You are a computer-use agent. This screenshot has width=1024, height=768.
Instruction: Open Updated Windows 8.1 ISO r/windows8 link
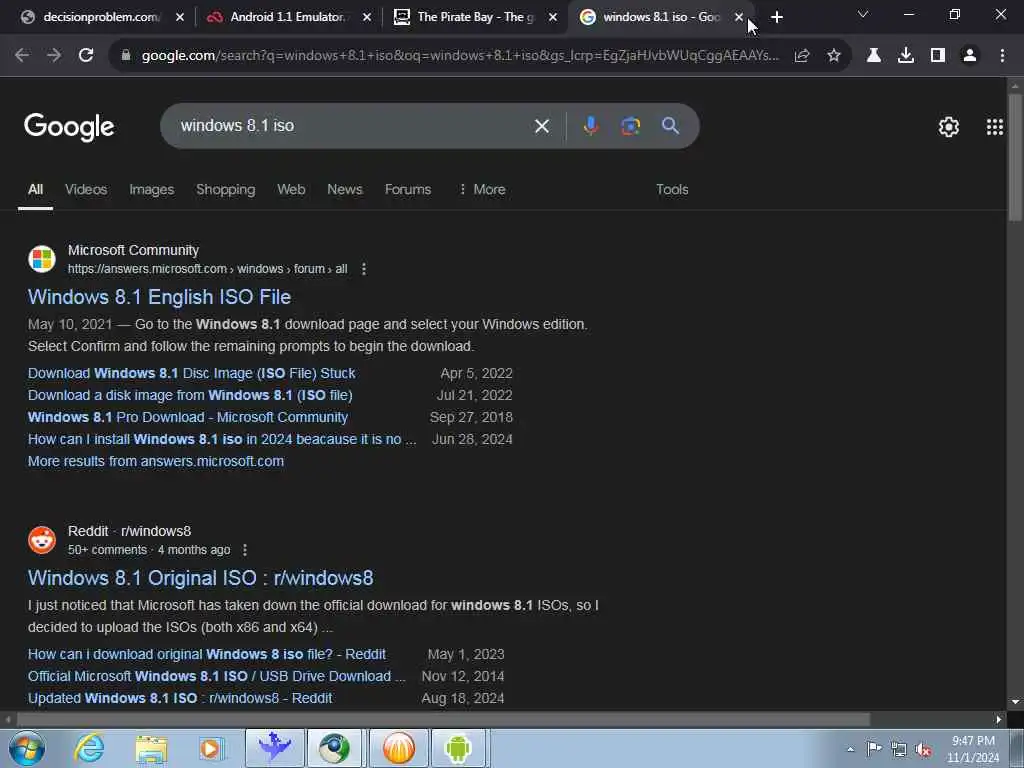[x=180, y=698]
